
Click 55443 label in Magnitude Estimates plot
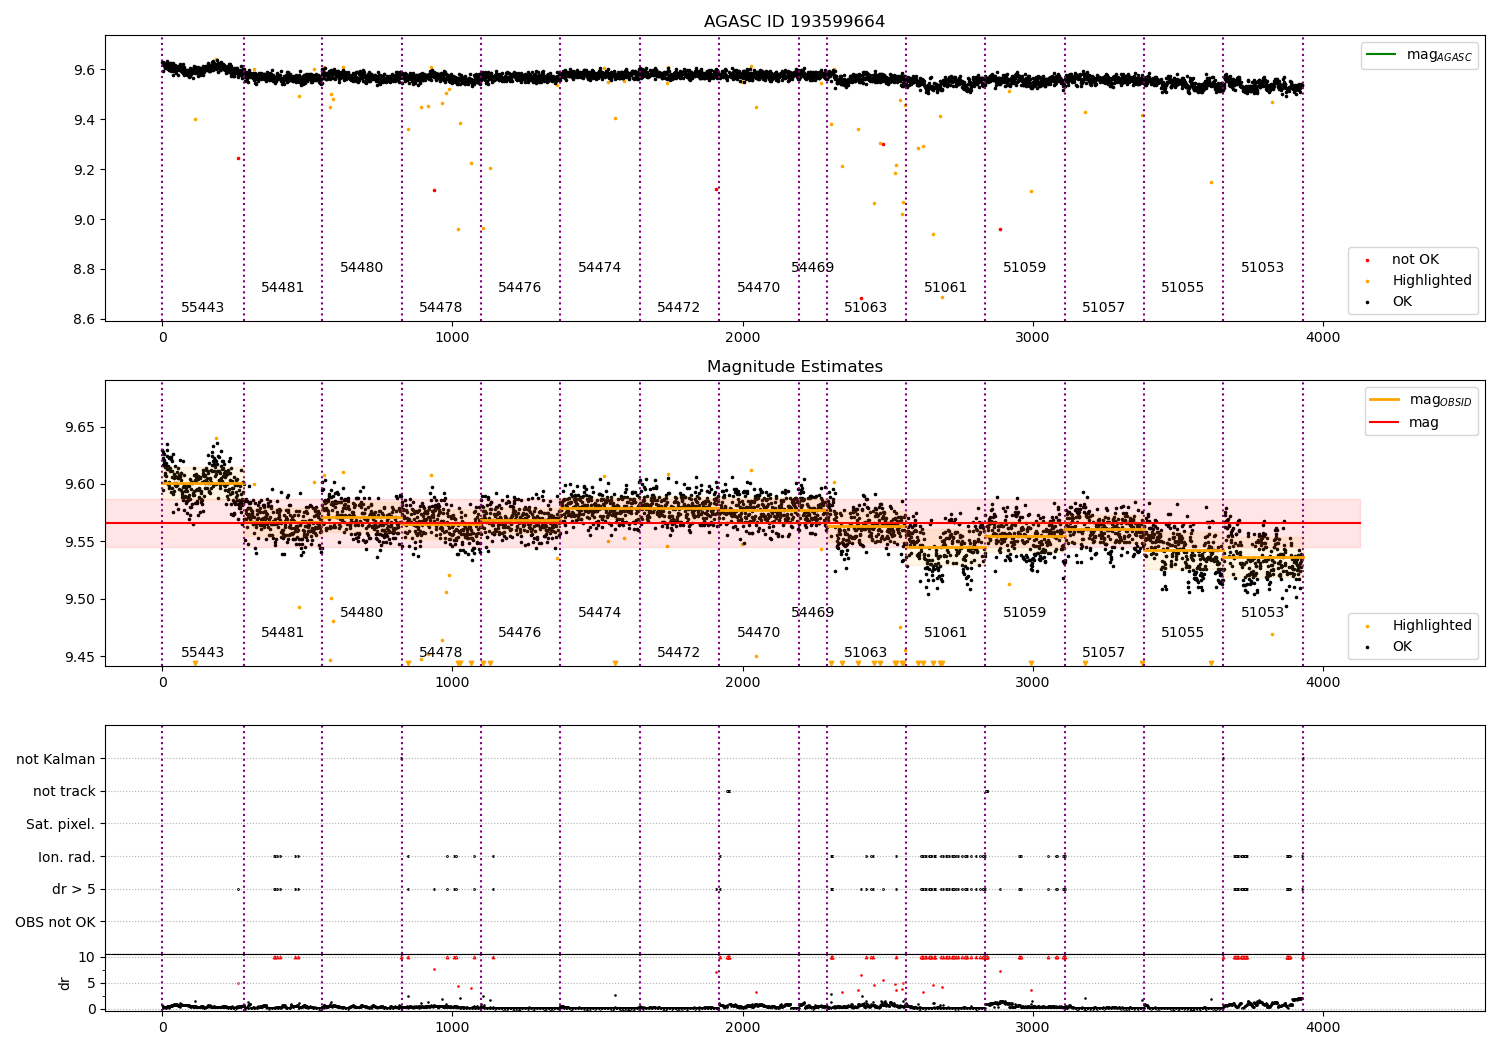point(202,653)
